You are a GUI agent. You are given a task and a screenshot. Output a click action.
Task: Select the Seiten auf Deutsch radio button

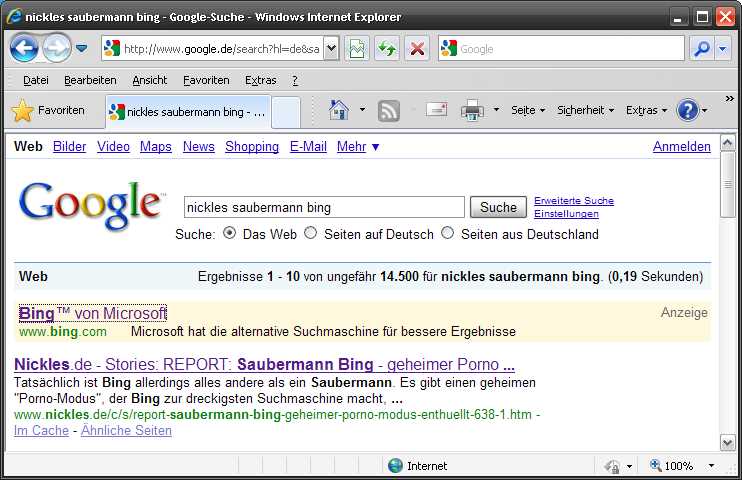[310, 233]
